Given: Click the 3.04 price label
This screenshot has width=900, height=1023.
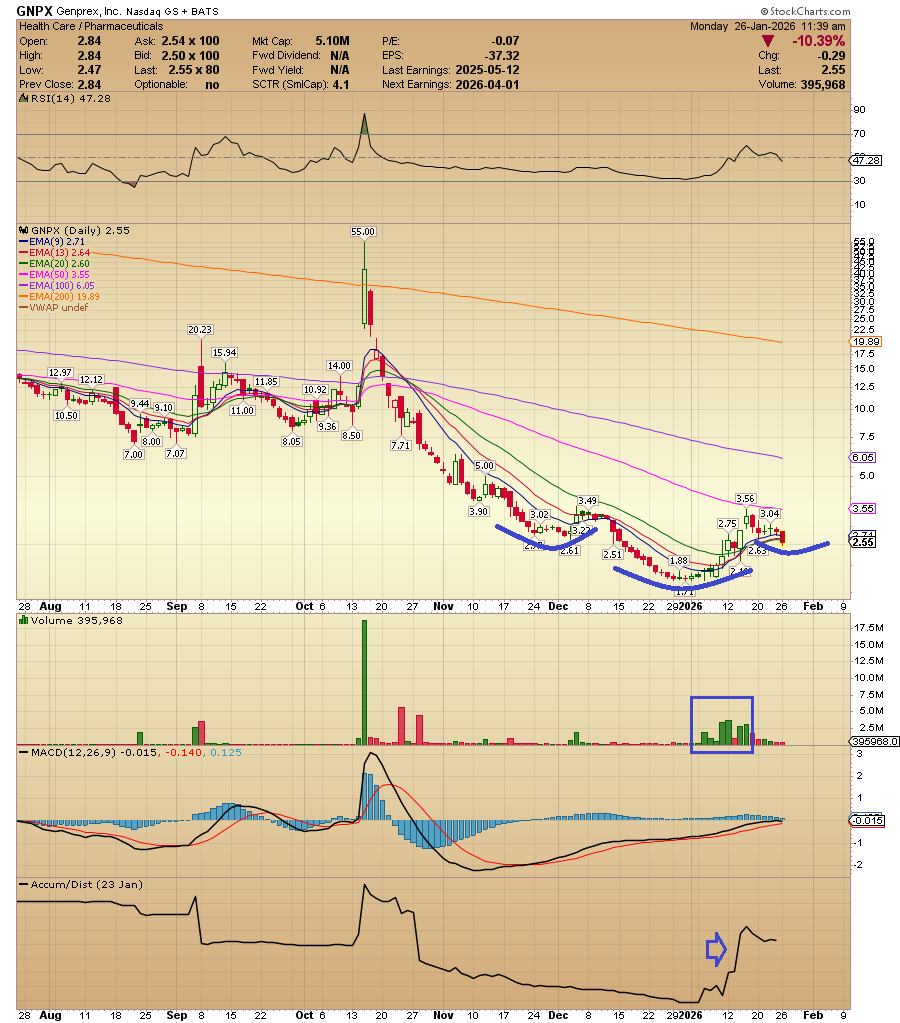Looking at the screenshot, I should pos(770,513).
